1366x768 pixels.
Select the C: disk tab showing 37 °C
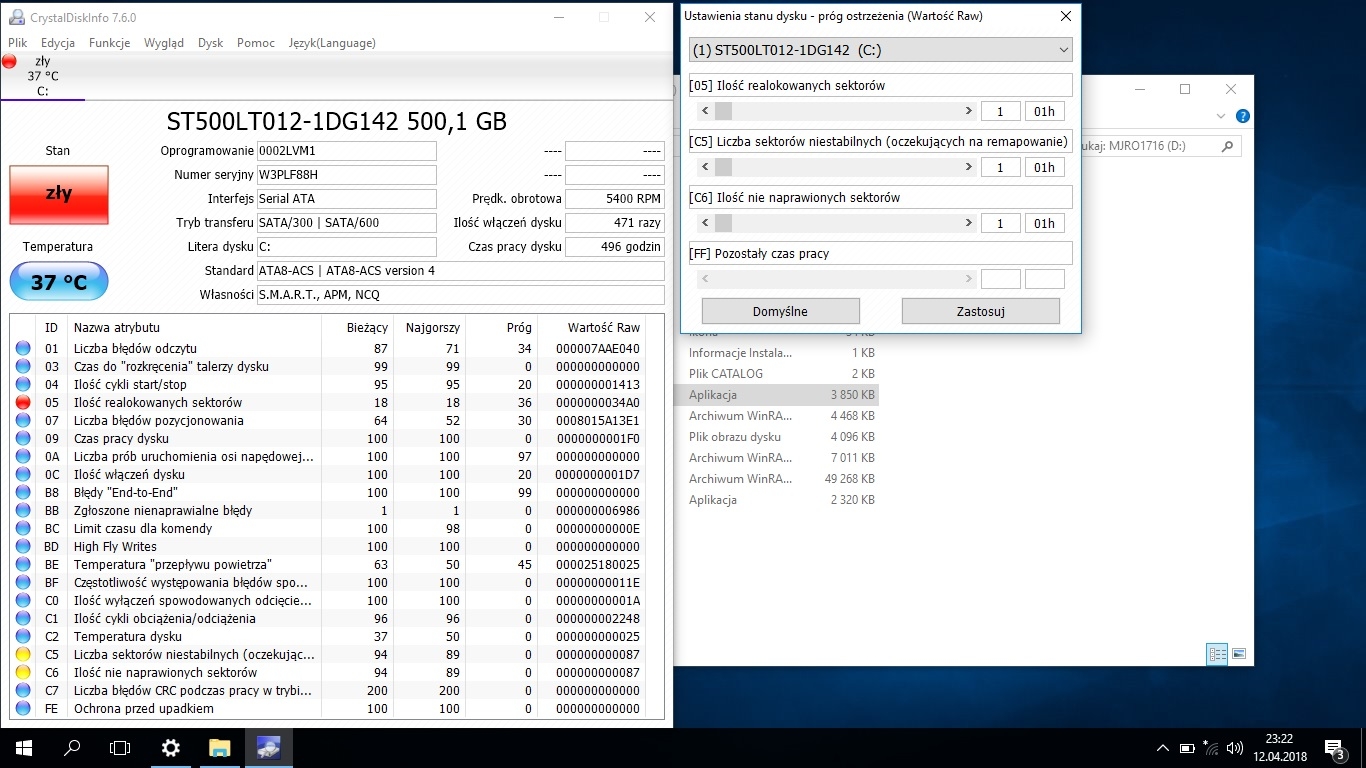[x=42, y=76]
